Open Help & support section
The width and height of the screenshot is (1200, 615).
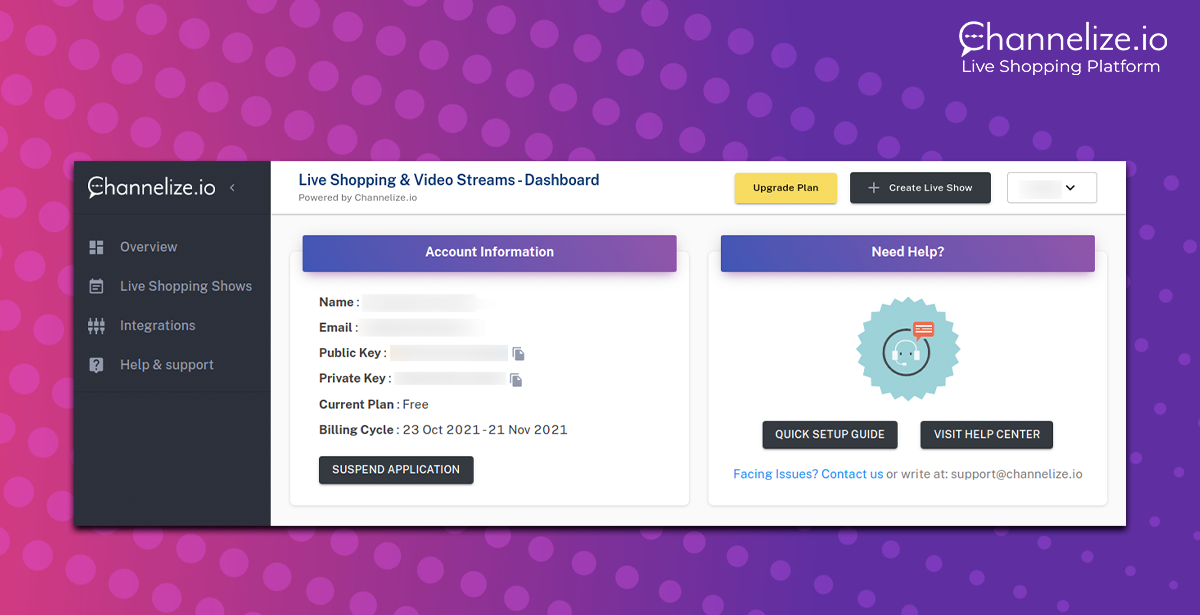(x=167, y=365)
